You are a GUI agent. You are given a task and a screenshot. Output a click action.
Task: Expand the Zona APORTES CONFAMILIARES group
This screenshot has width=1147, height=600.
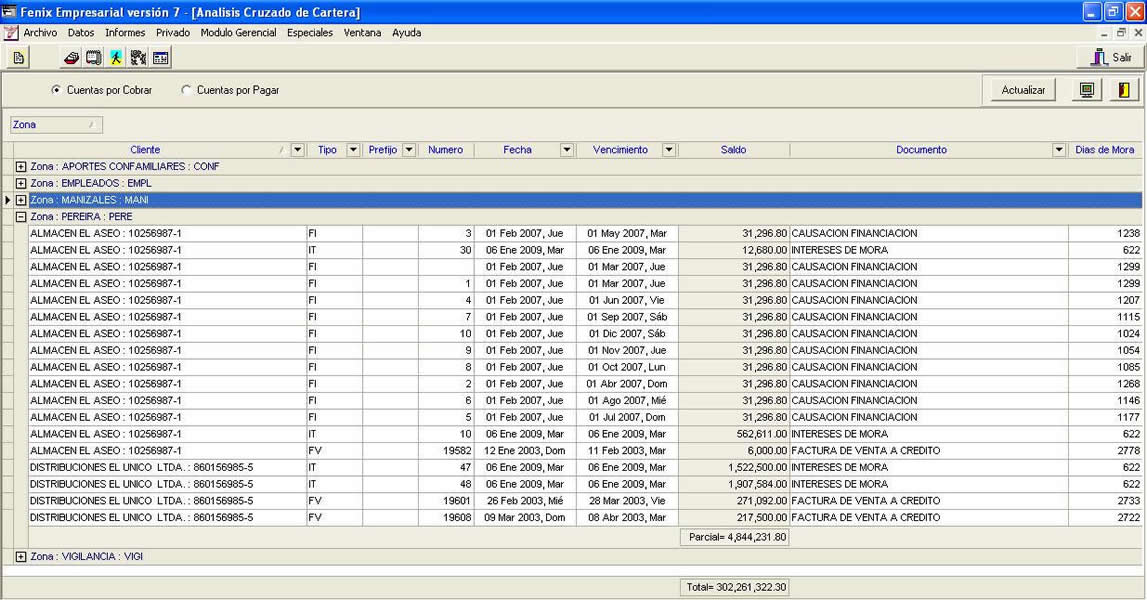point(21,167)
